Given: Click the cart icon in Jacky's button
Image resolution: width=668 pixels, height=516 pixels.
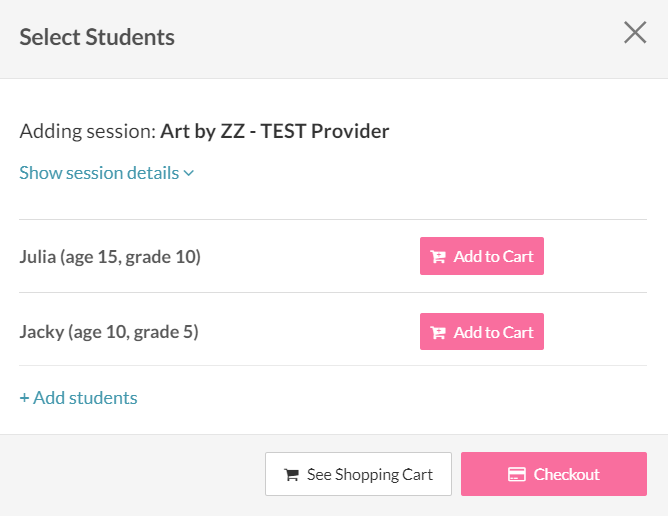Looking at the screenshot, I should pyautogui.click(x=438, y=332).
